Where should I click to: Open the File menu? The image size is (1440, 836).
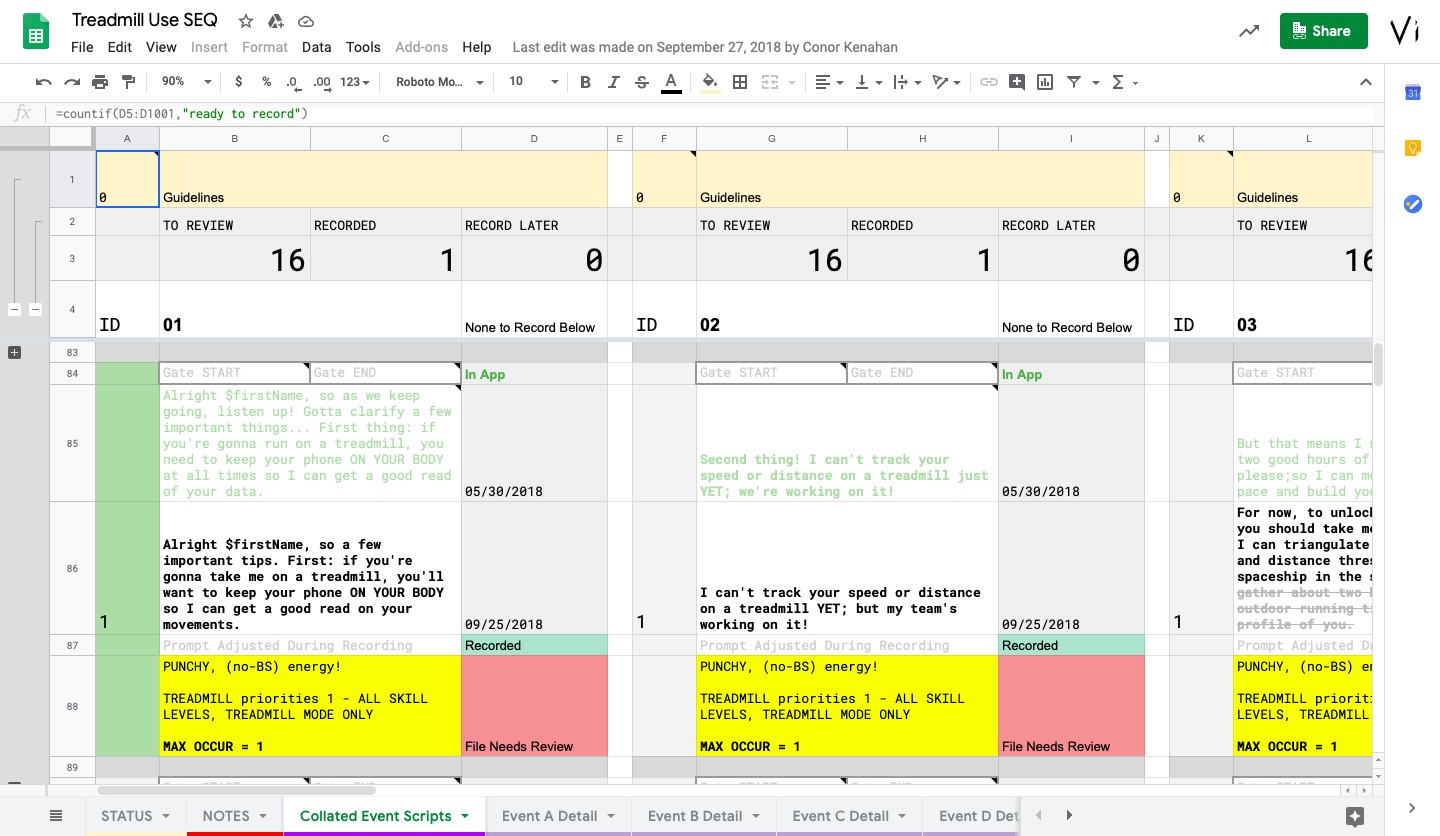pos(82,47)
